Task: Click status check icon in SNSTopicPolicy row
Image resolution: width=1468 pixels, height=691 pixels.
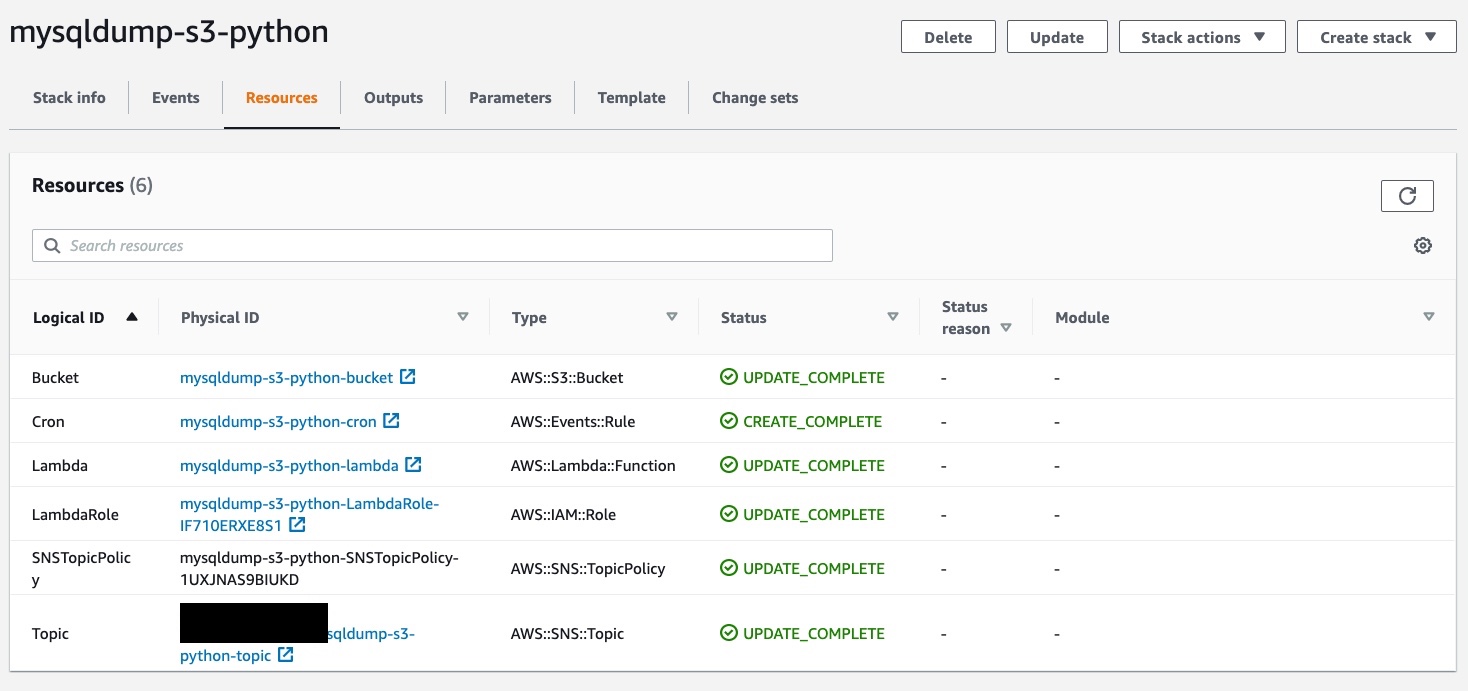Action: pos(729,568)
